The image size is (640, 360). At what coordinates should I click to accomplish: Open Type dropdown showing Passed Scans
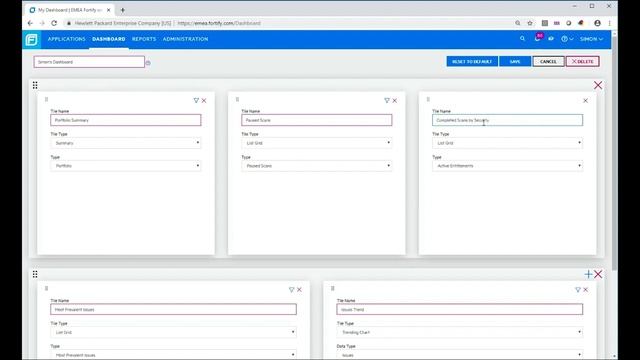click(317, 166)
